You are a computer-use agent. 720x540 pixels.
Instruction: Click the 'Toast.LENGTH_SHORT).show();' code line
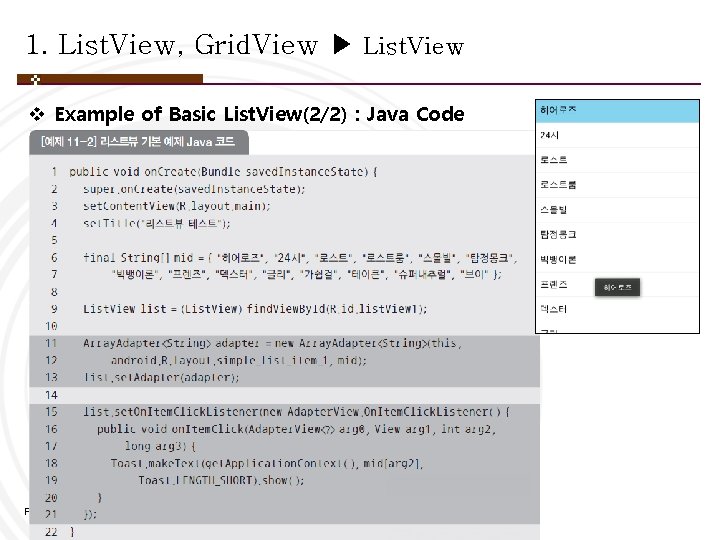click(221, 480)
